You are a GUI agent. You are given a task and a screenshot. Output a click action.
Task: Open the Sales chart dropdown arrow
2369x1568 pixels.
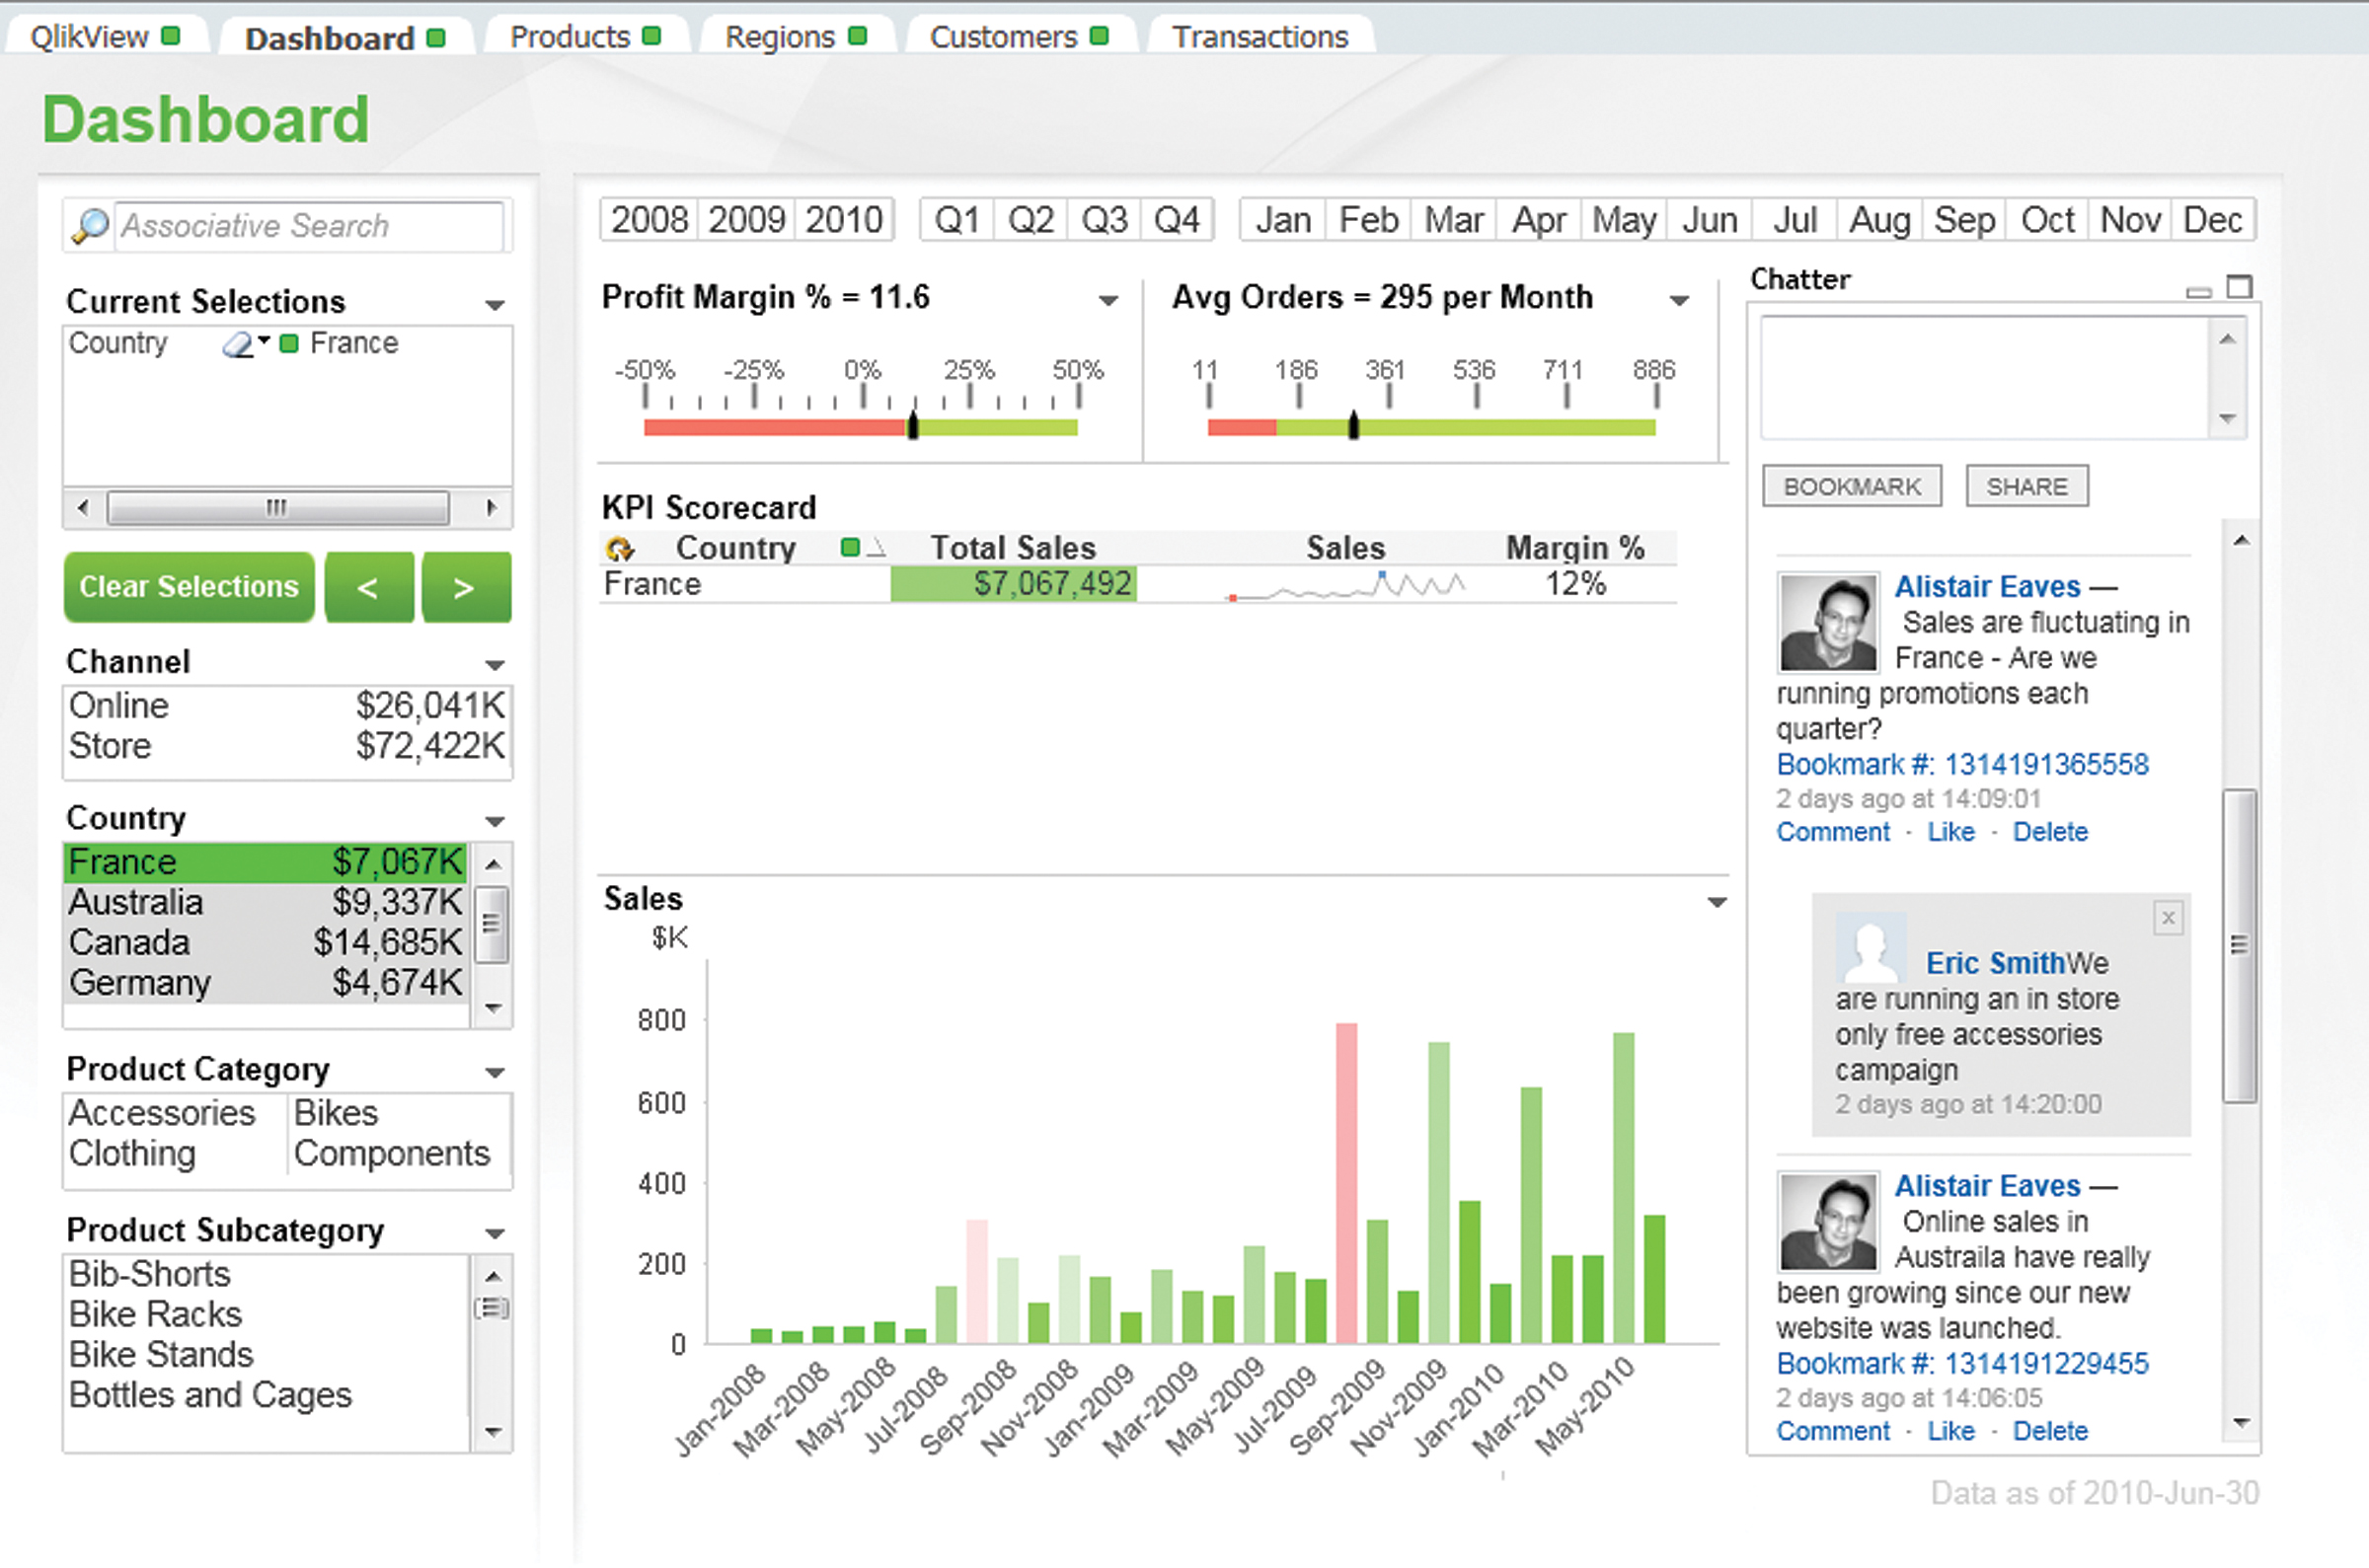[x=1717, y=903]
